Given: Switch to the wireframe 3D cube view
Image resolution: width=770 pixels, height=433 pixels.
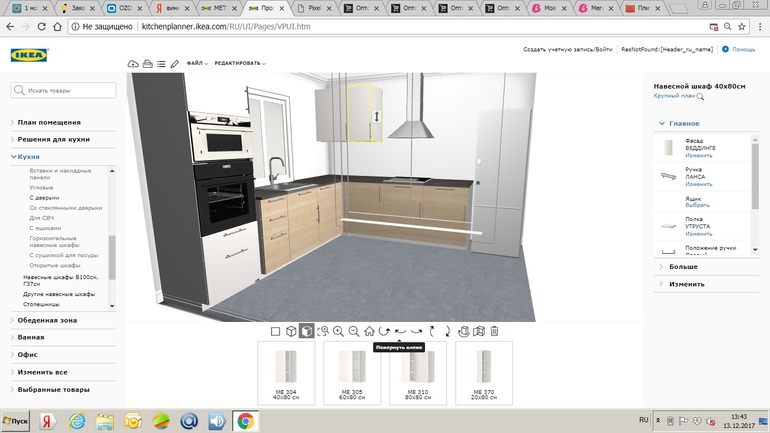Looking at the screenshot, I should [291, 331].
